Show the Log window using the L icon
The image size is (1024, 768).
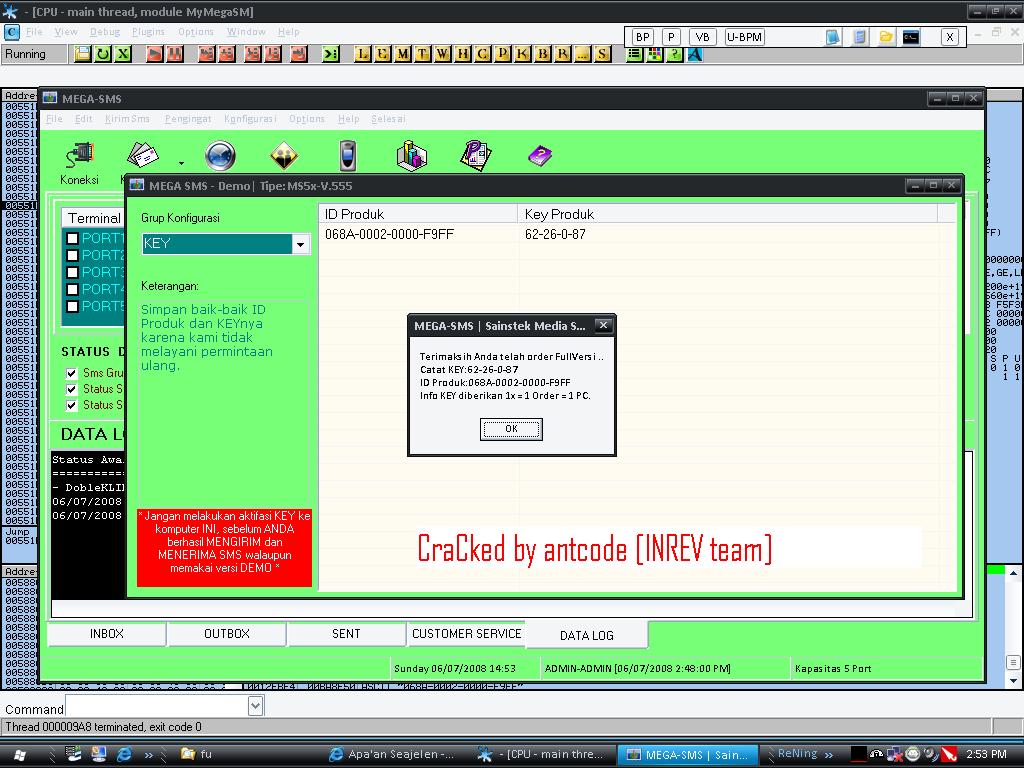pyautogui.click(x=362, y=54)
